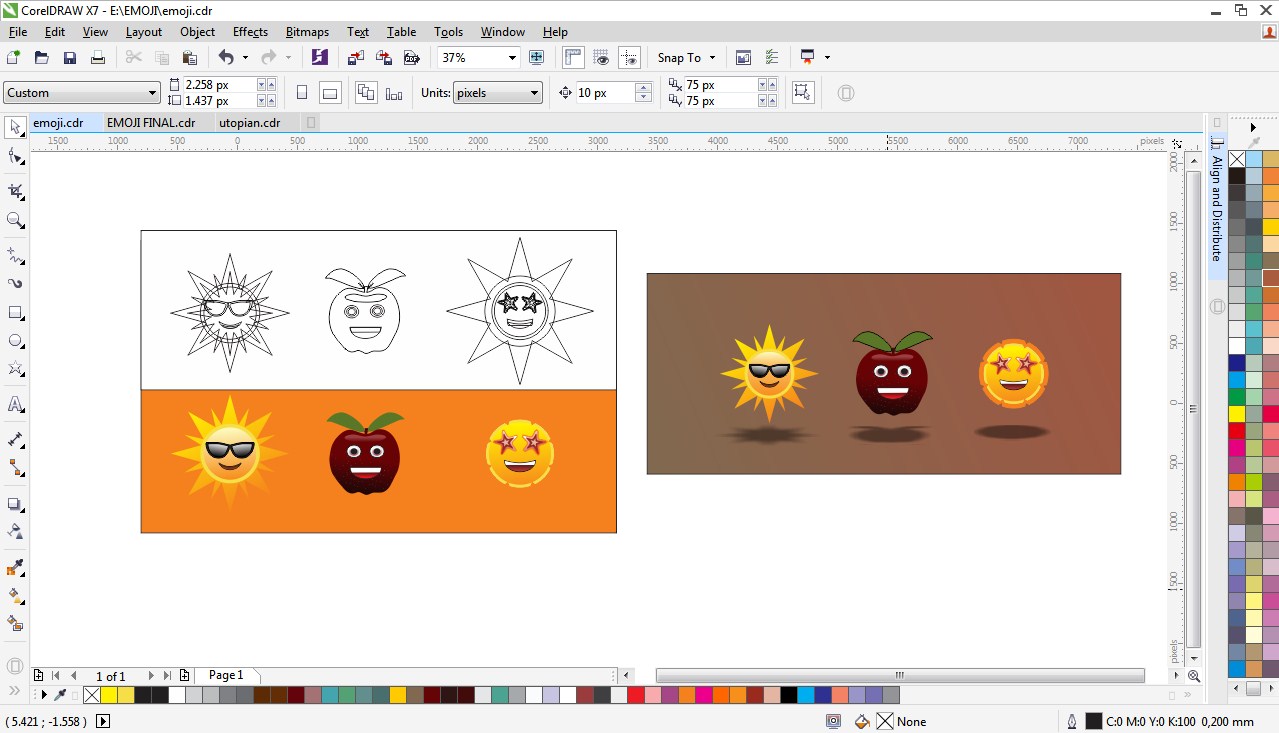Expand the document palette menu arrow
This screenshot has height=733, width=1279.
(43, 695)
